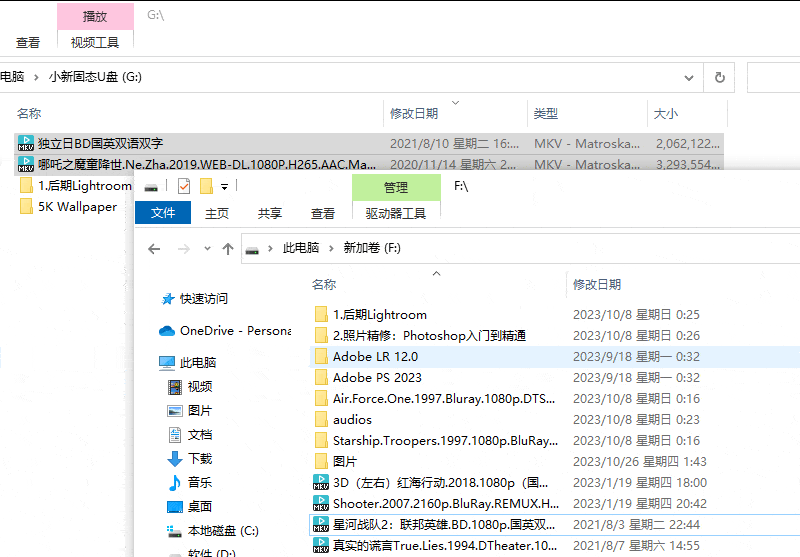Open G: address bar history dropdown
This screenshot has width=800, height=557.
pyautogui.click(x=689, y=78)
